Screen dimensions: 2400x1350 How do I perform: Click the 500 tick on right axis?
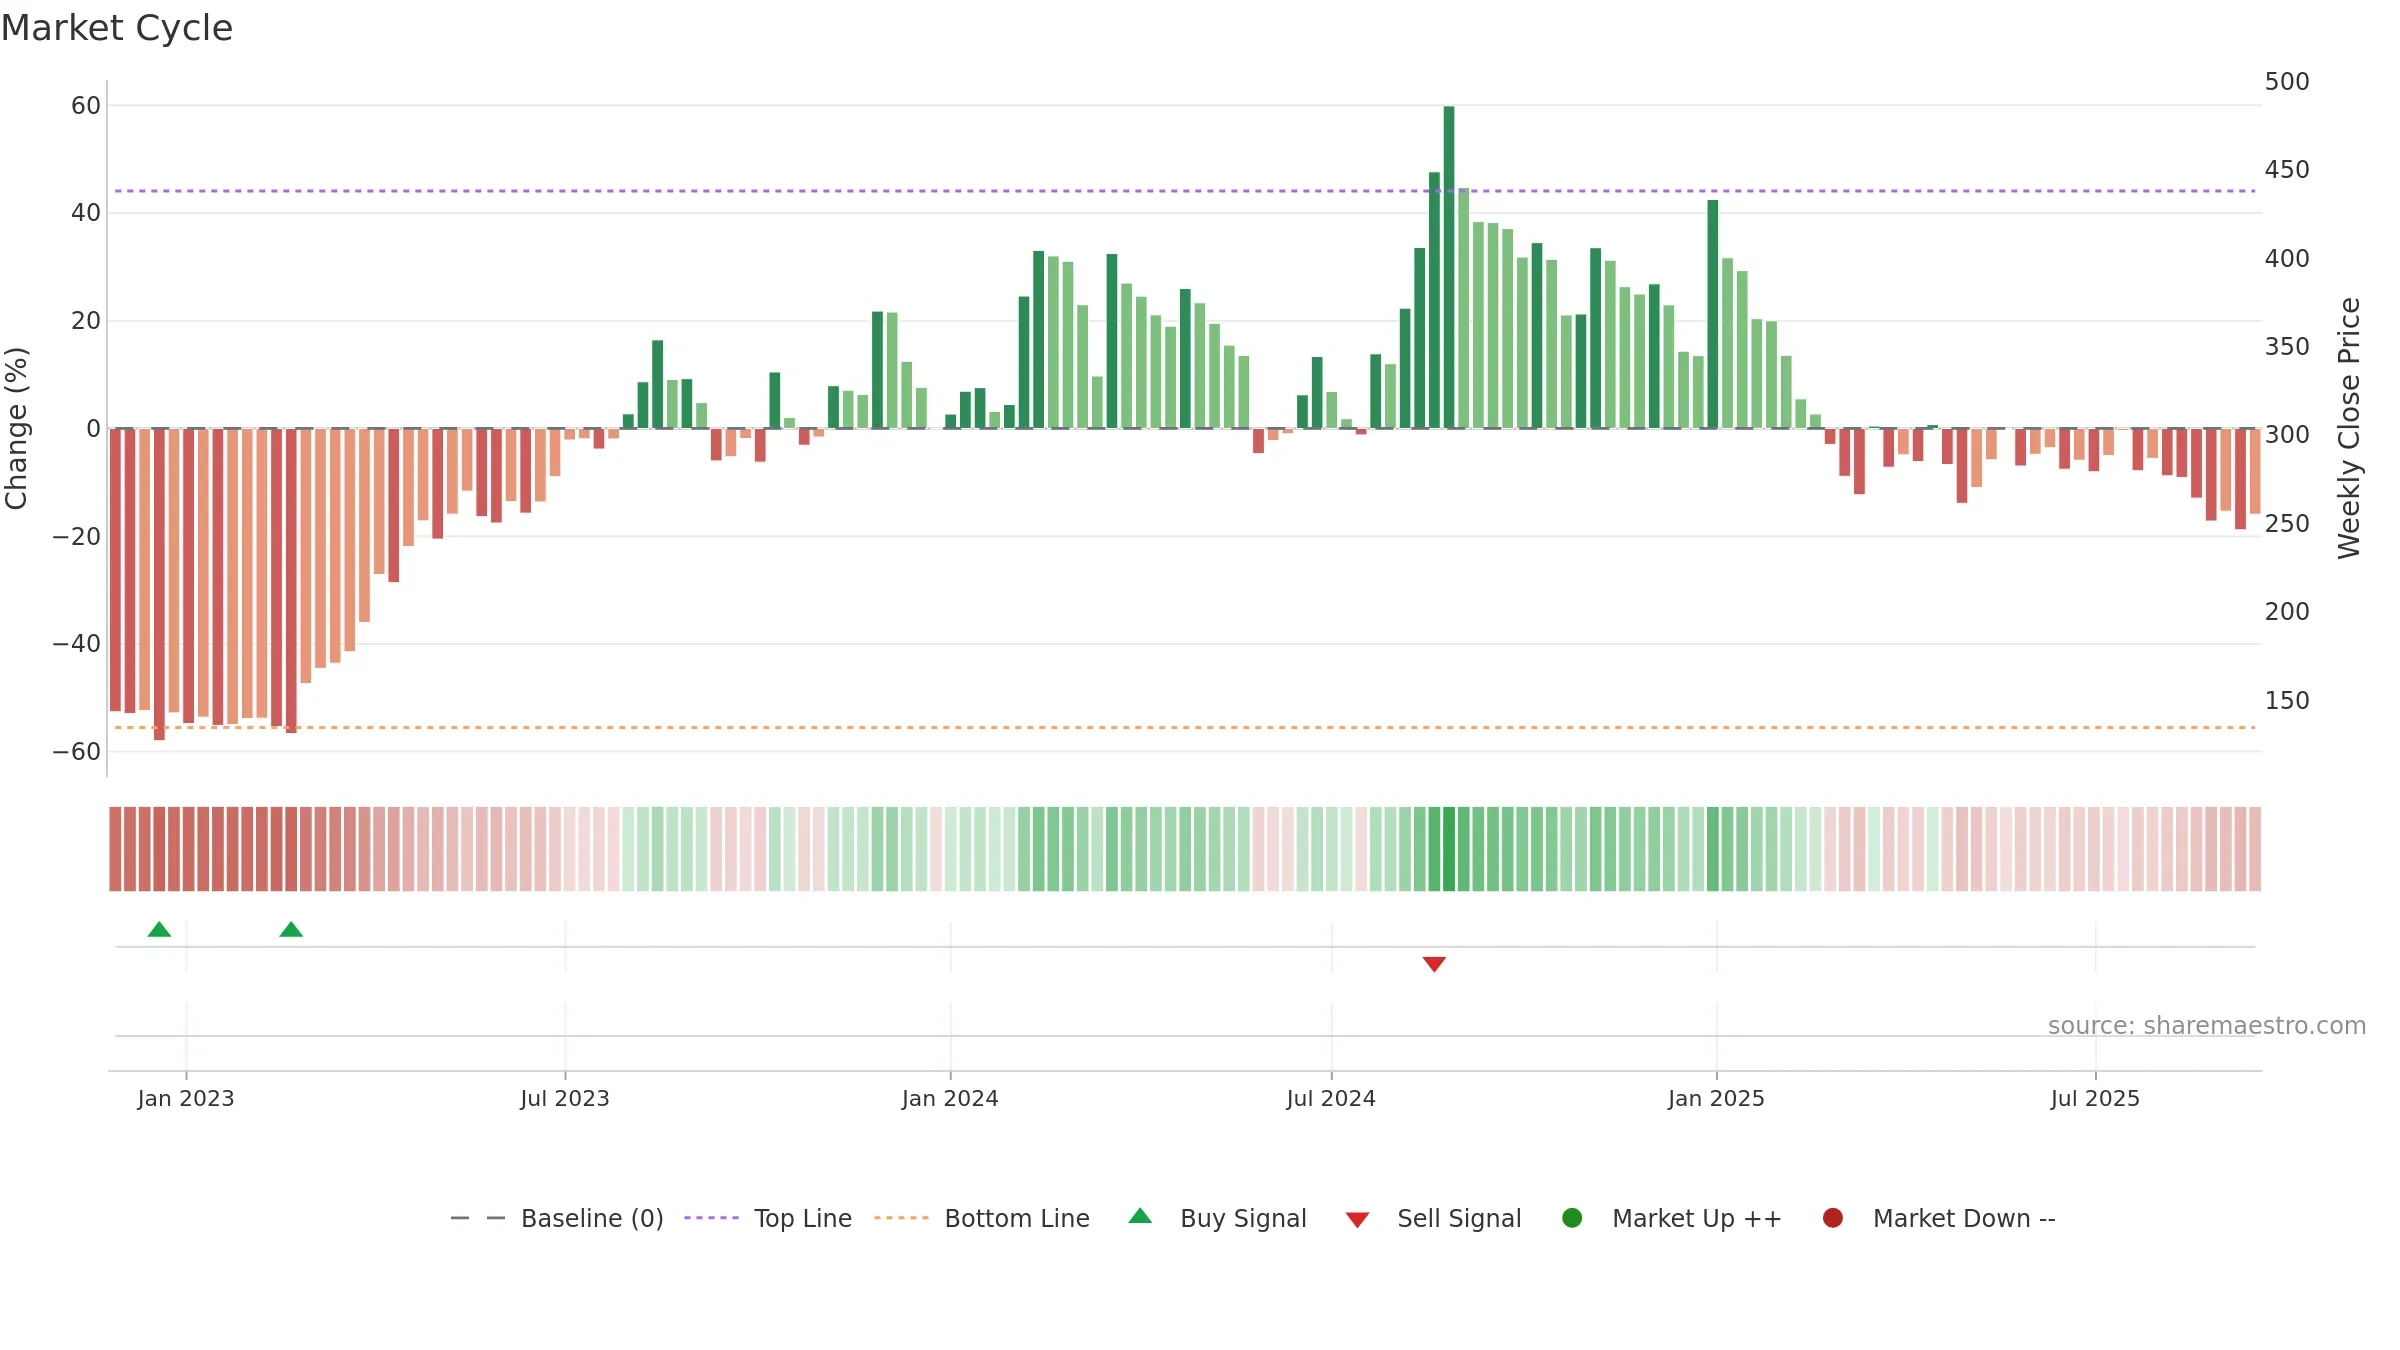[2287, 81]
